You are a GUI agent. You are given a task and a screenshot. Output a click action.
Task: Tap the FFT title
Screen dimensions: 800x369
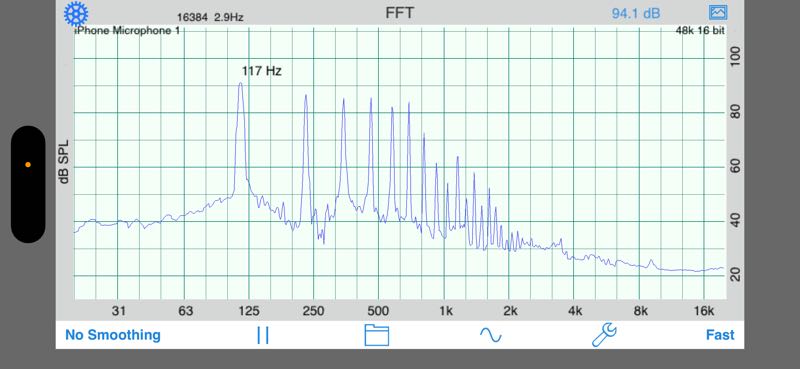(399, 13)
